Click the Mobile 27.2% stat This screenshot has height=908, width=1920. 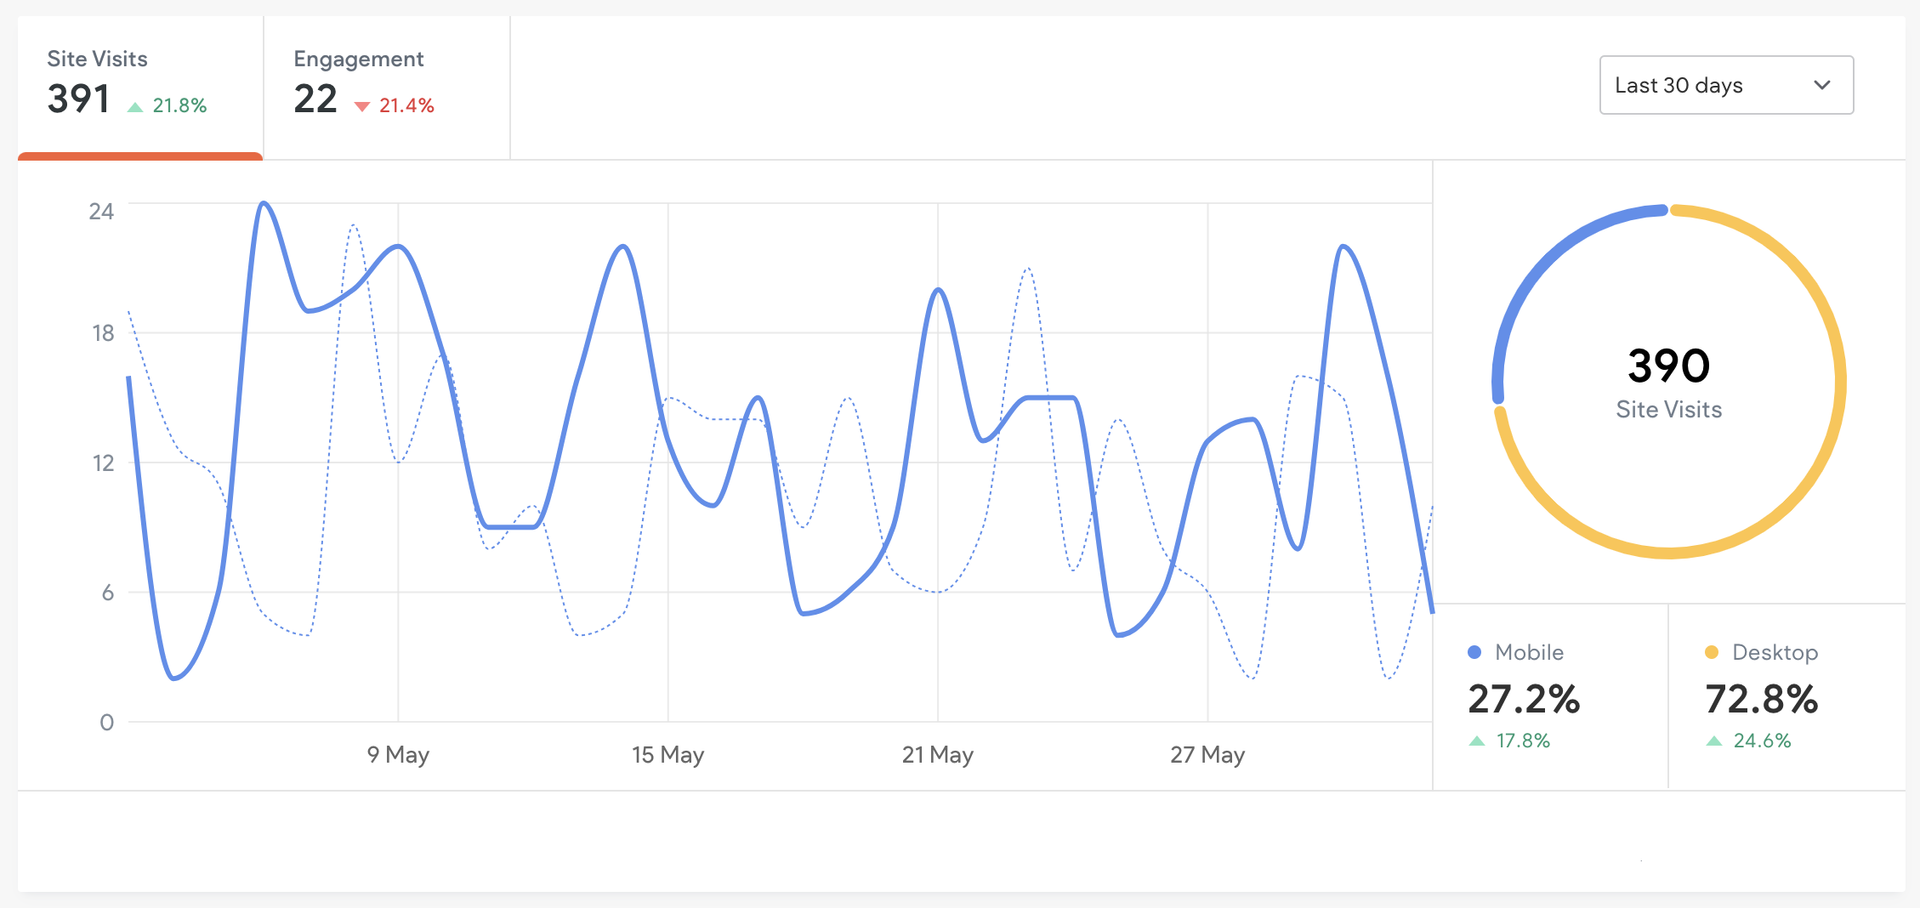pos(1523,699)
